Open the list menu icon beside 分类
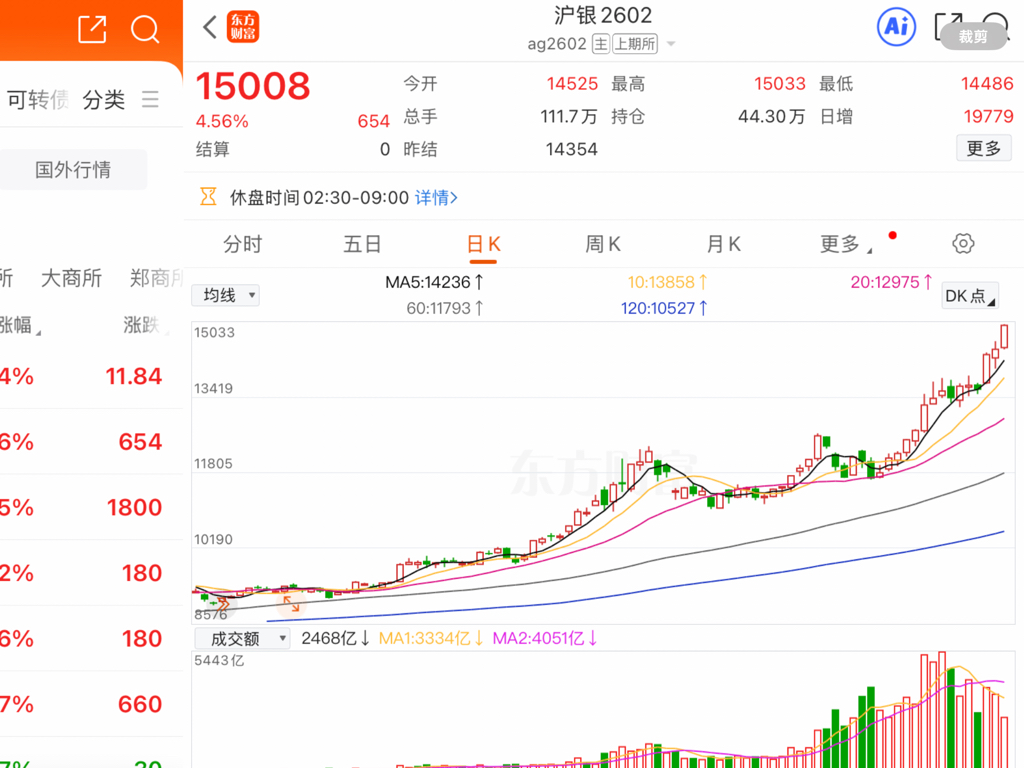 coord(150,99)
